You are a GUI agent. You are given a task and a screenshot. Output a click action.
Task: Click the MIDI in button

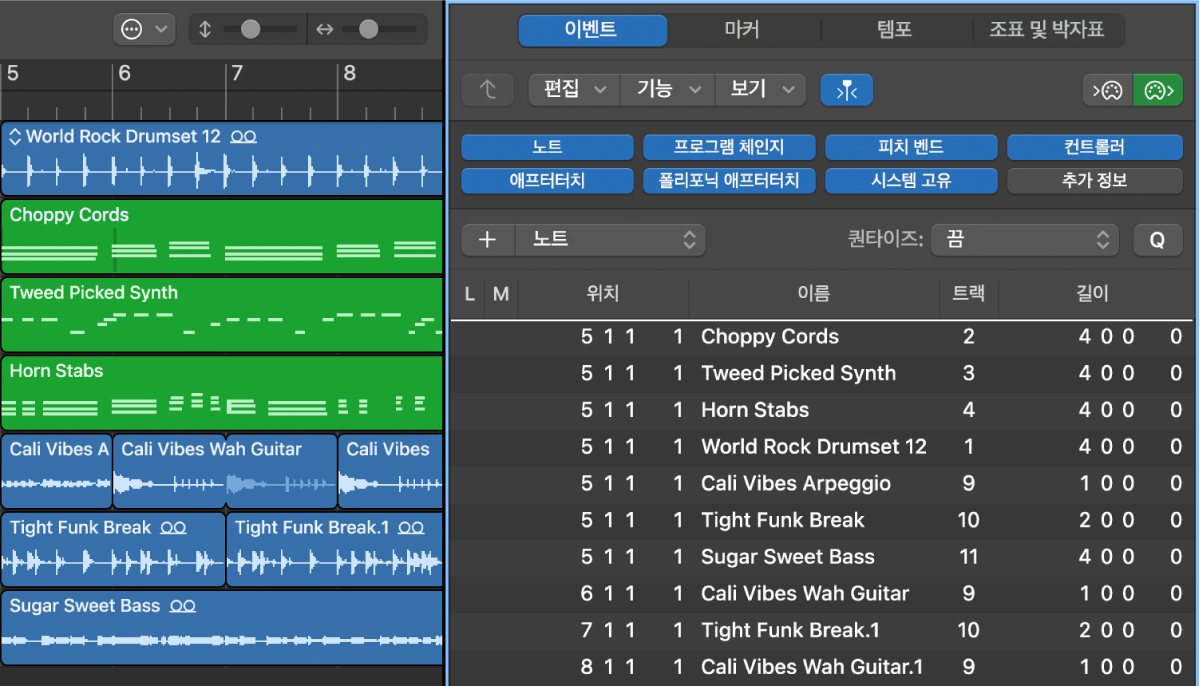point(1107,90)
